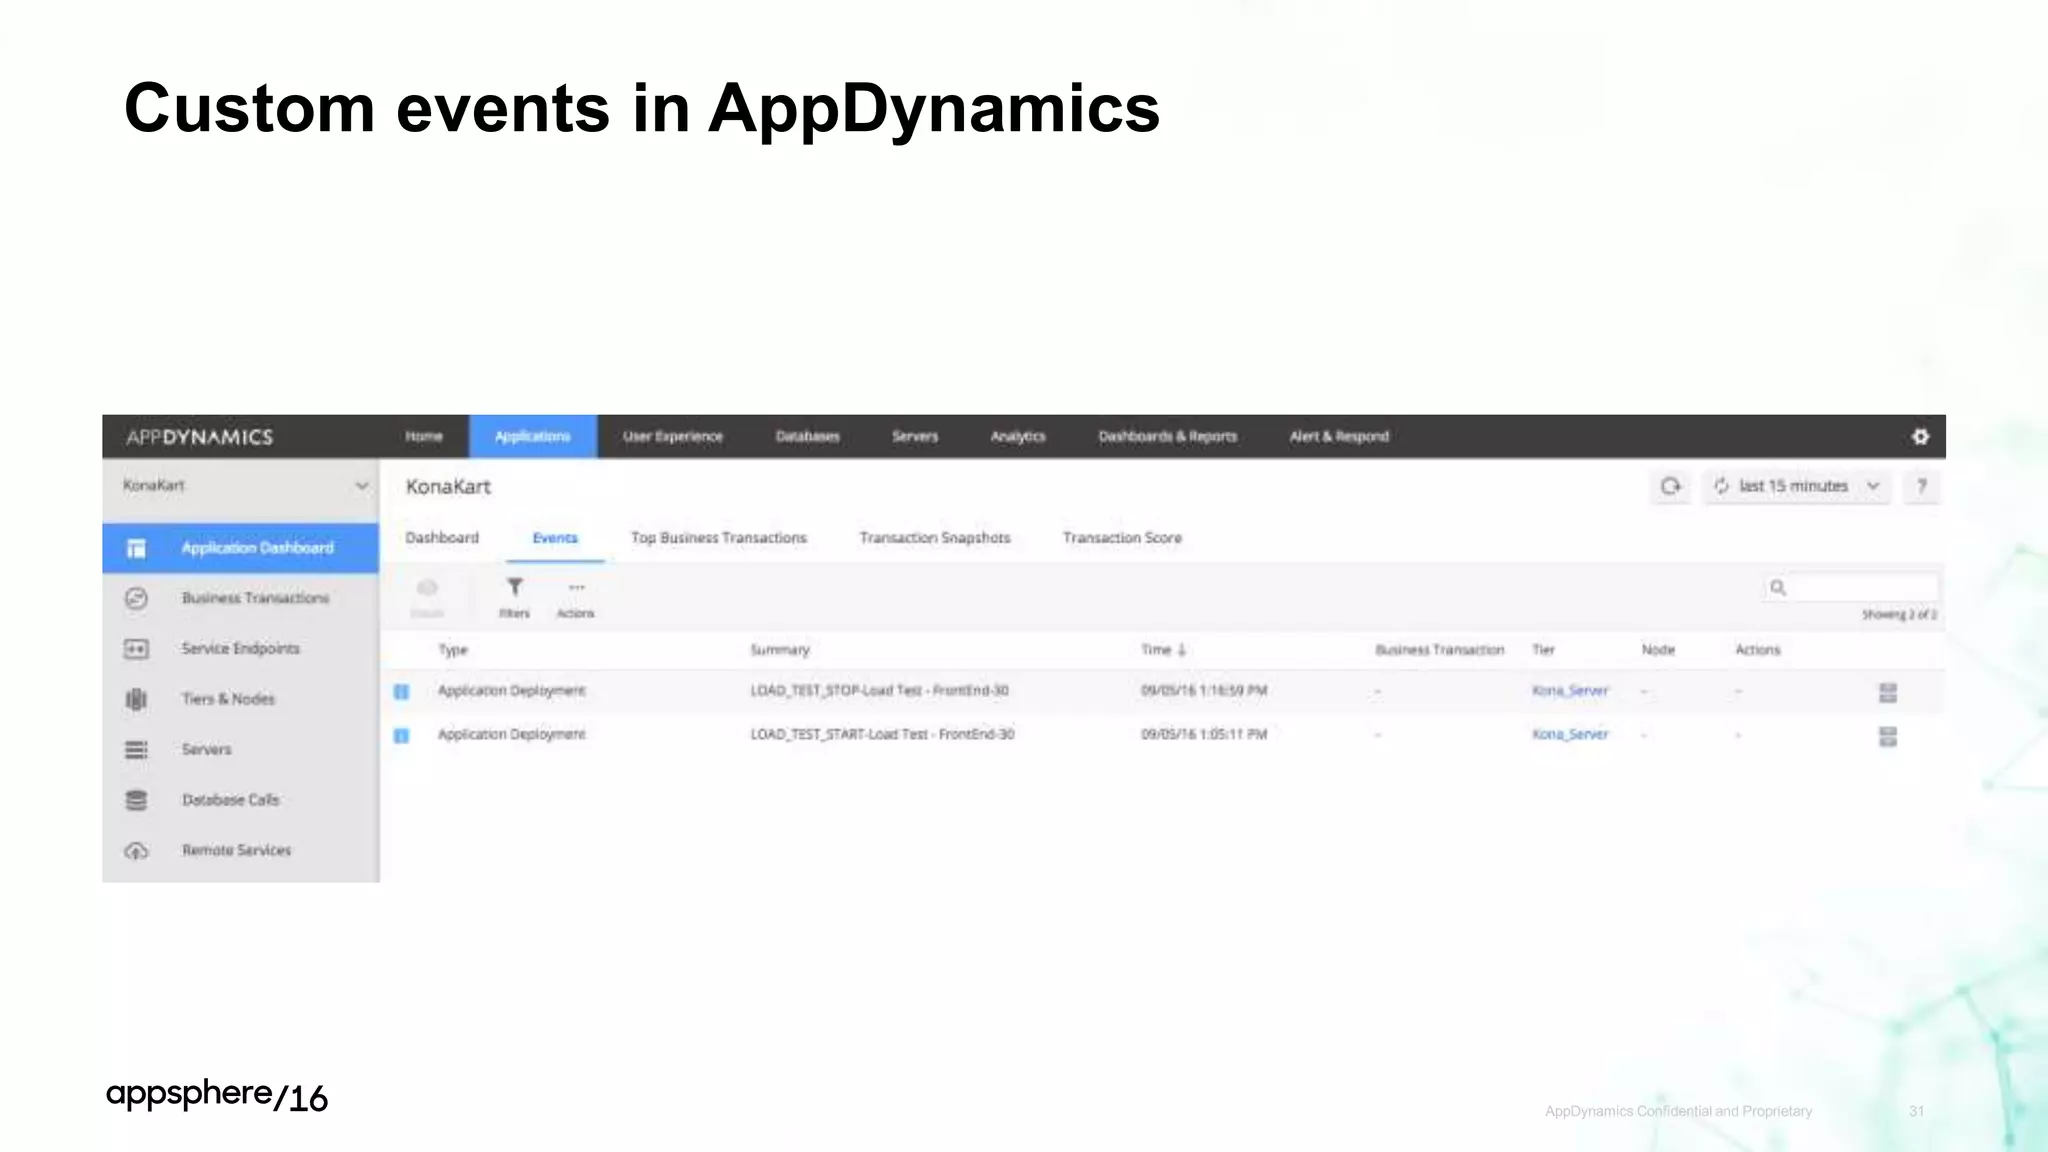Click the Details eye icon

[427, 587]
